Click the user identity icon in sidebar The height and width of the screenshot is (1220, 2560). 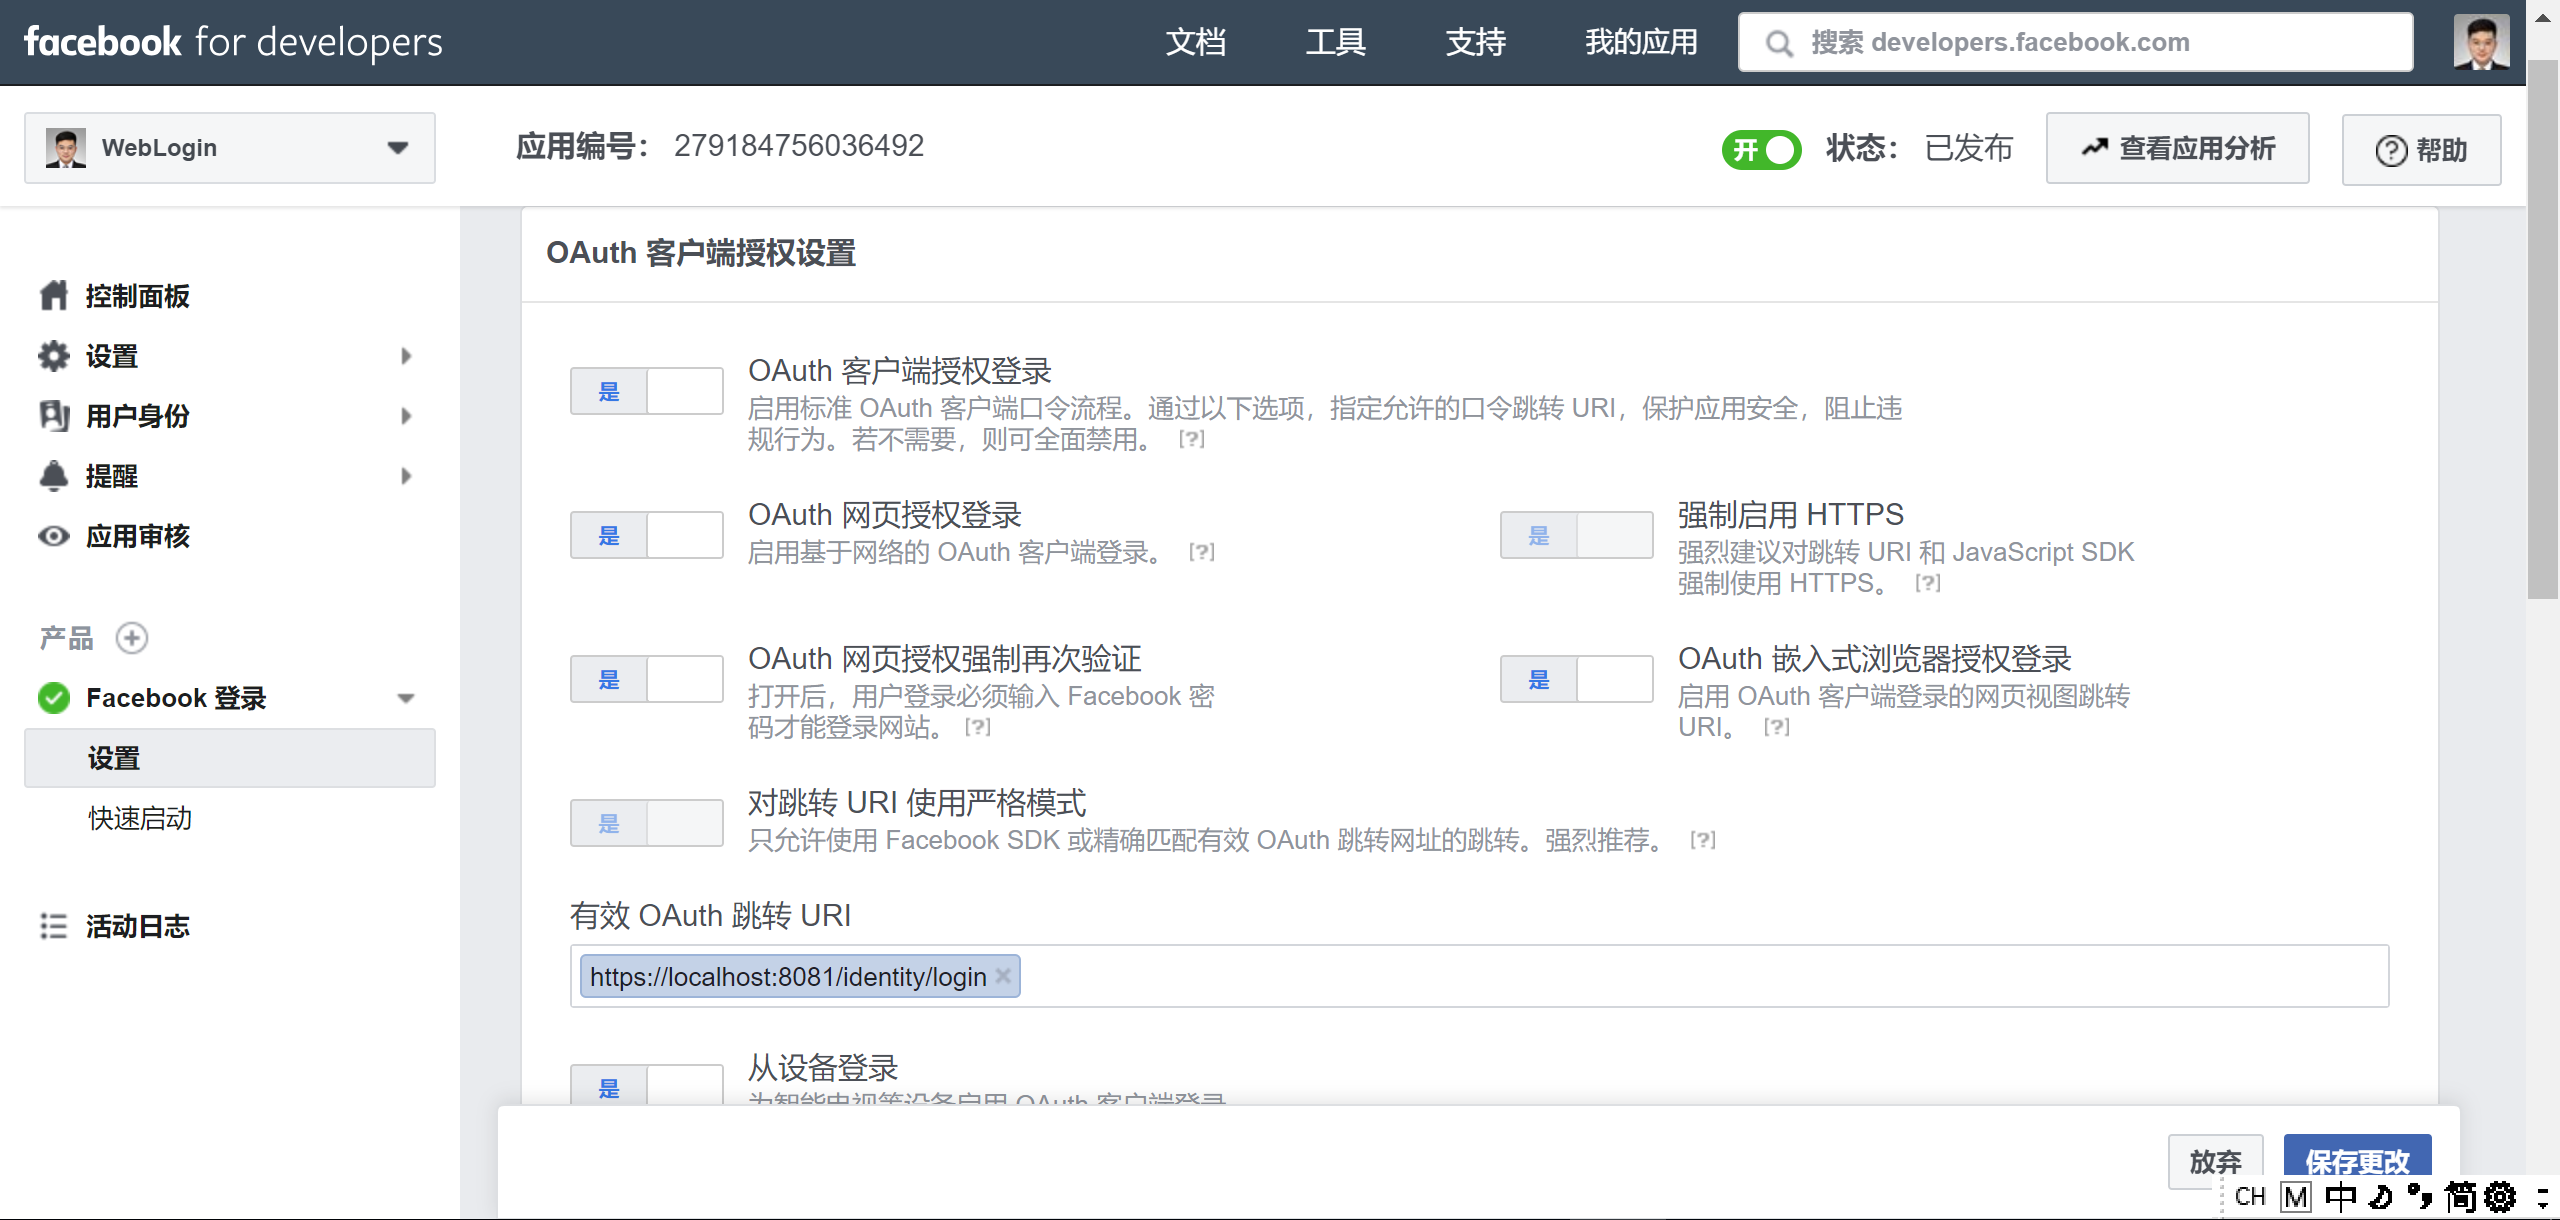click(54, 416)
